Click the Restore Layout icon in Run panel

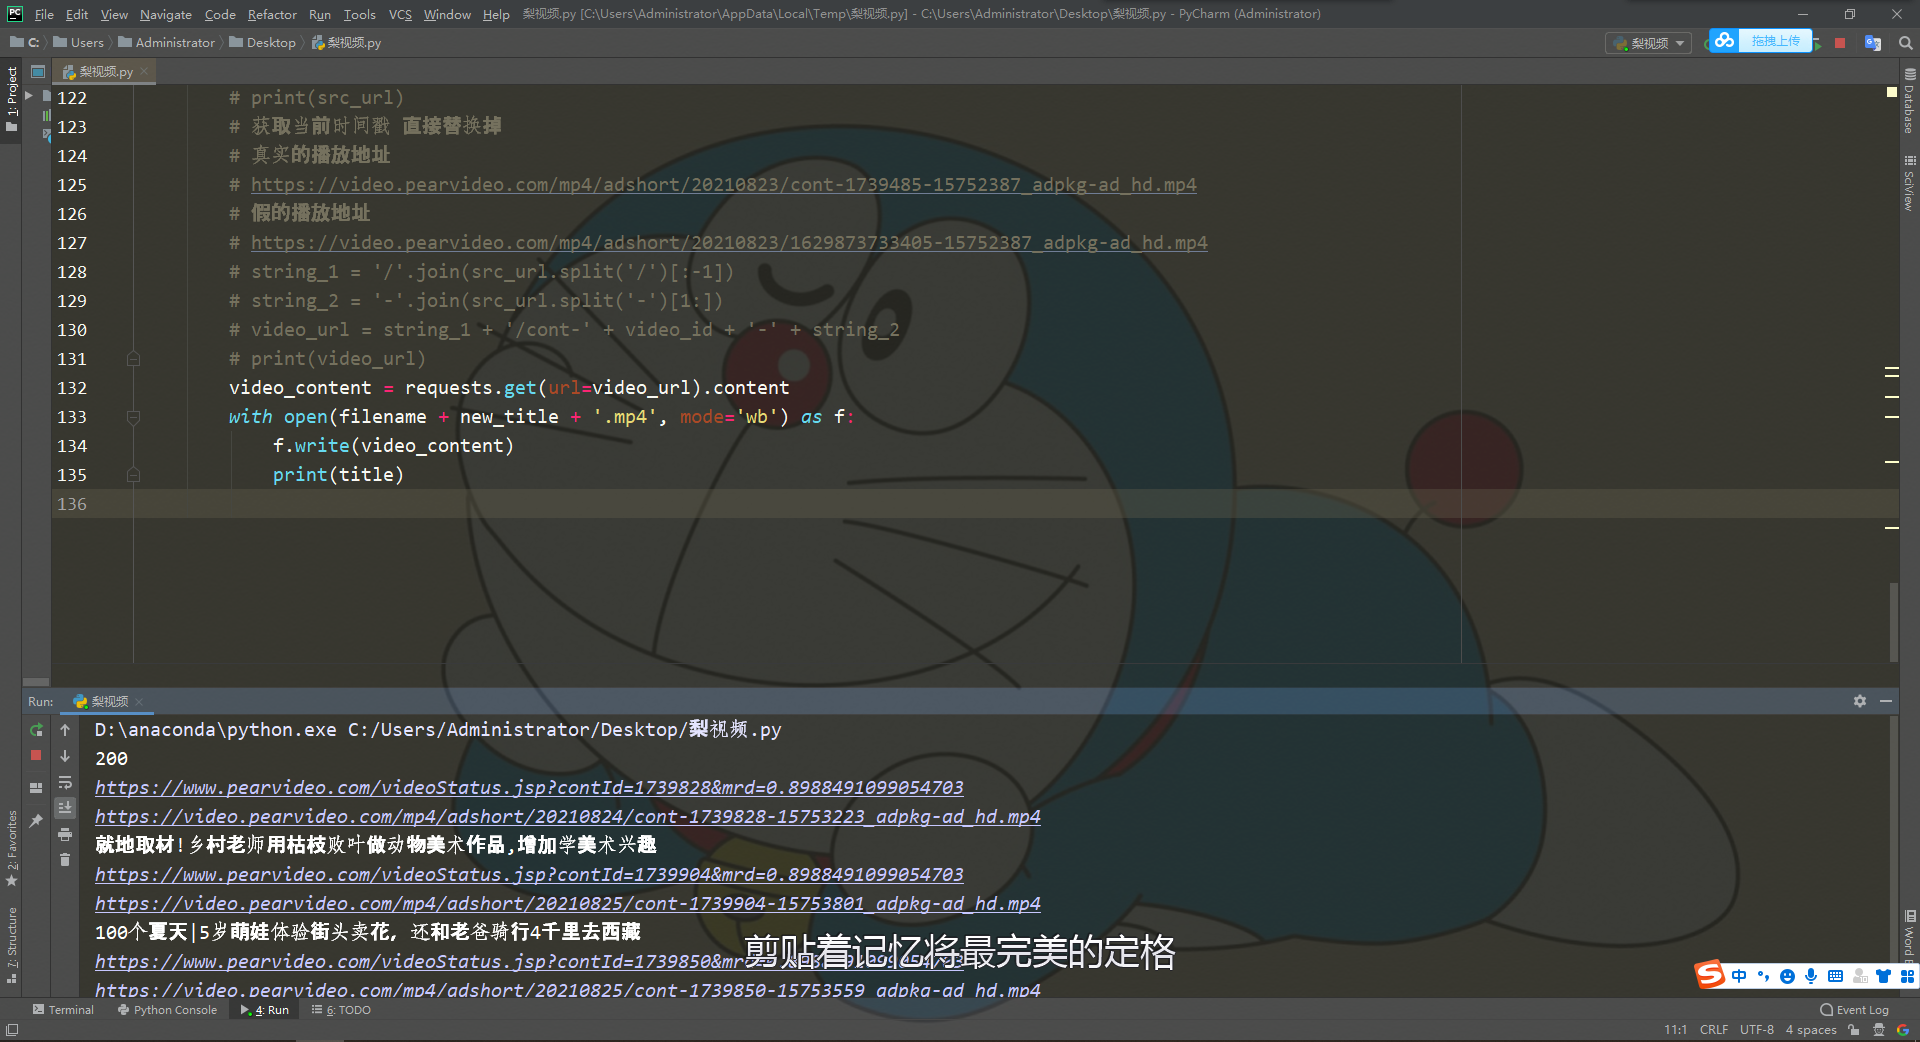(36, 788)
